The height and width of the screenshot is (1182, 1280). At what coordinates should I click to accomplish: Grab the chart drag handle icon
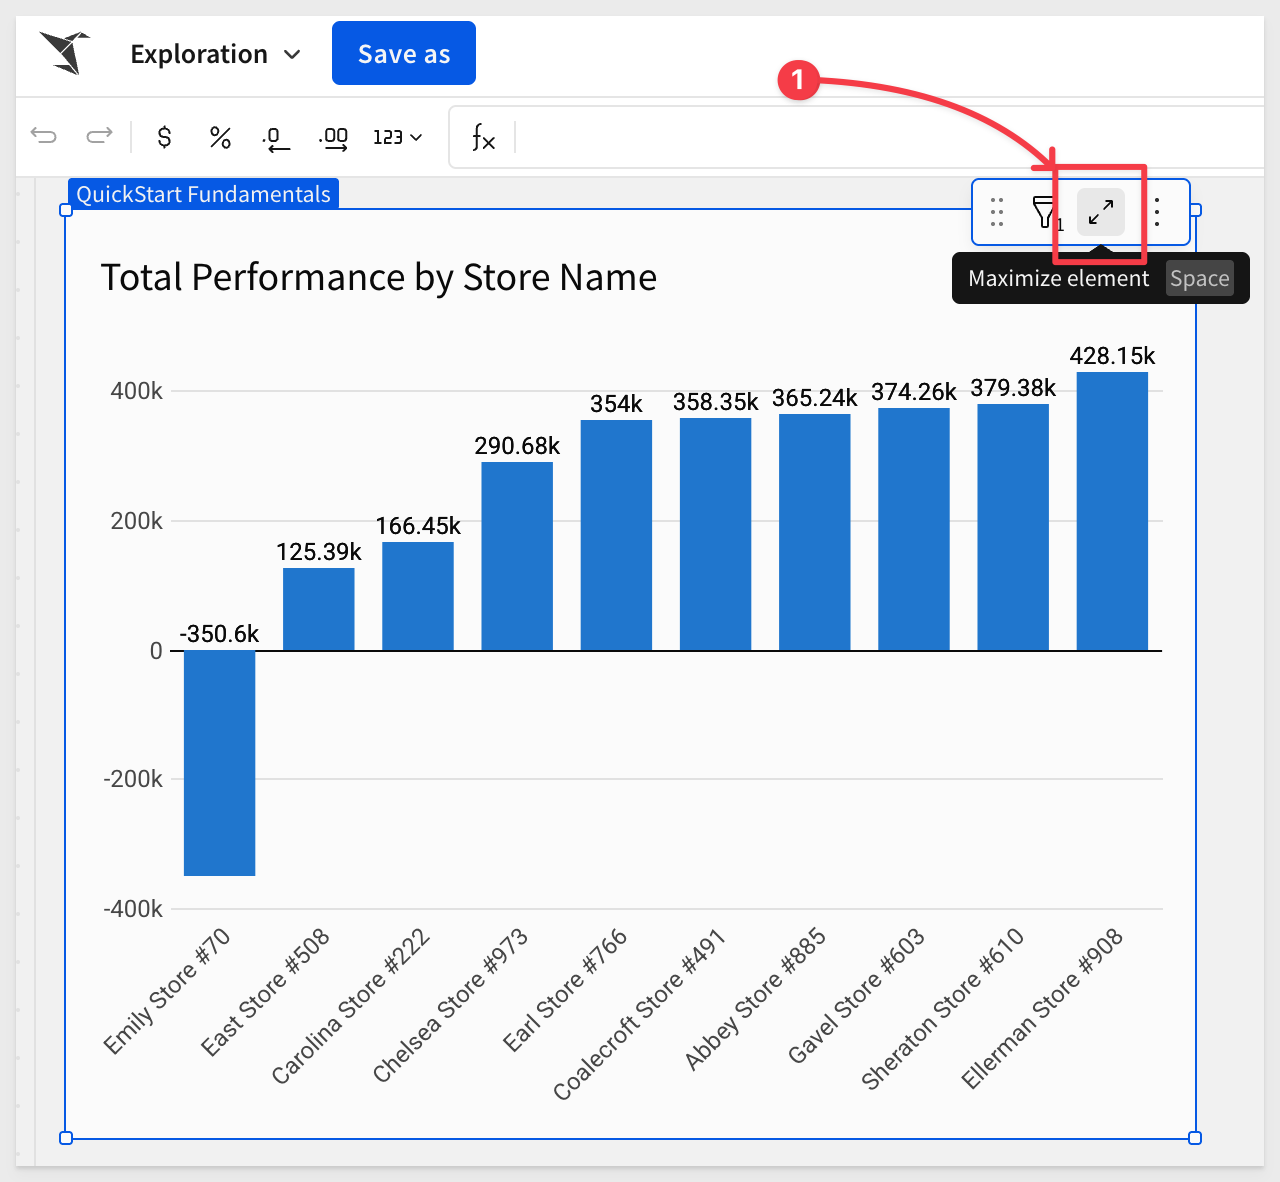[997, 212]
